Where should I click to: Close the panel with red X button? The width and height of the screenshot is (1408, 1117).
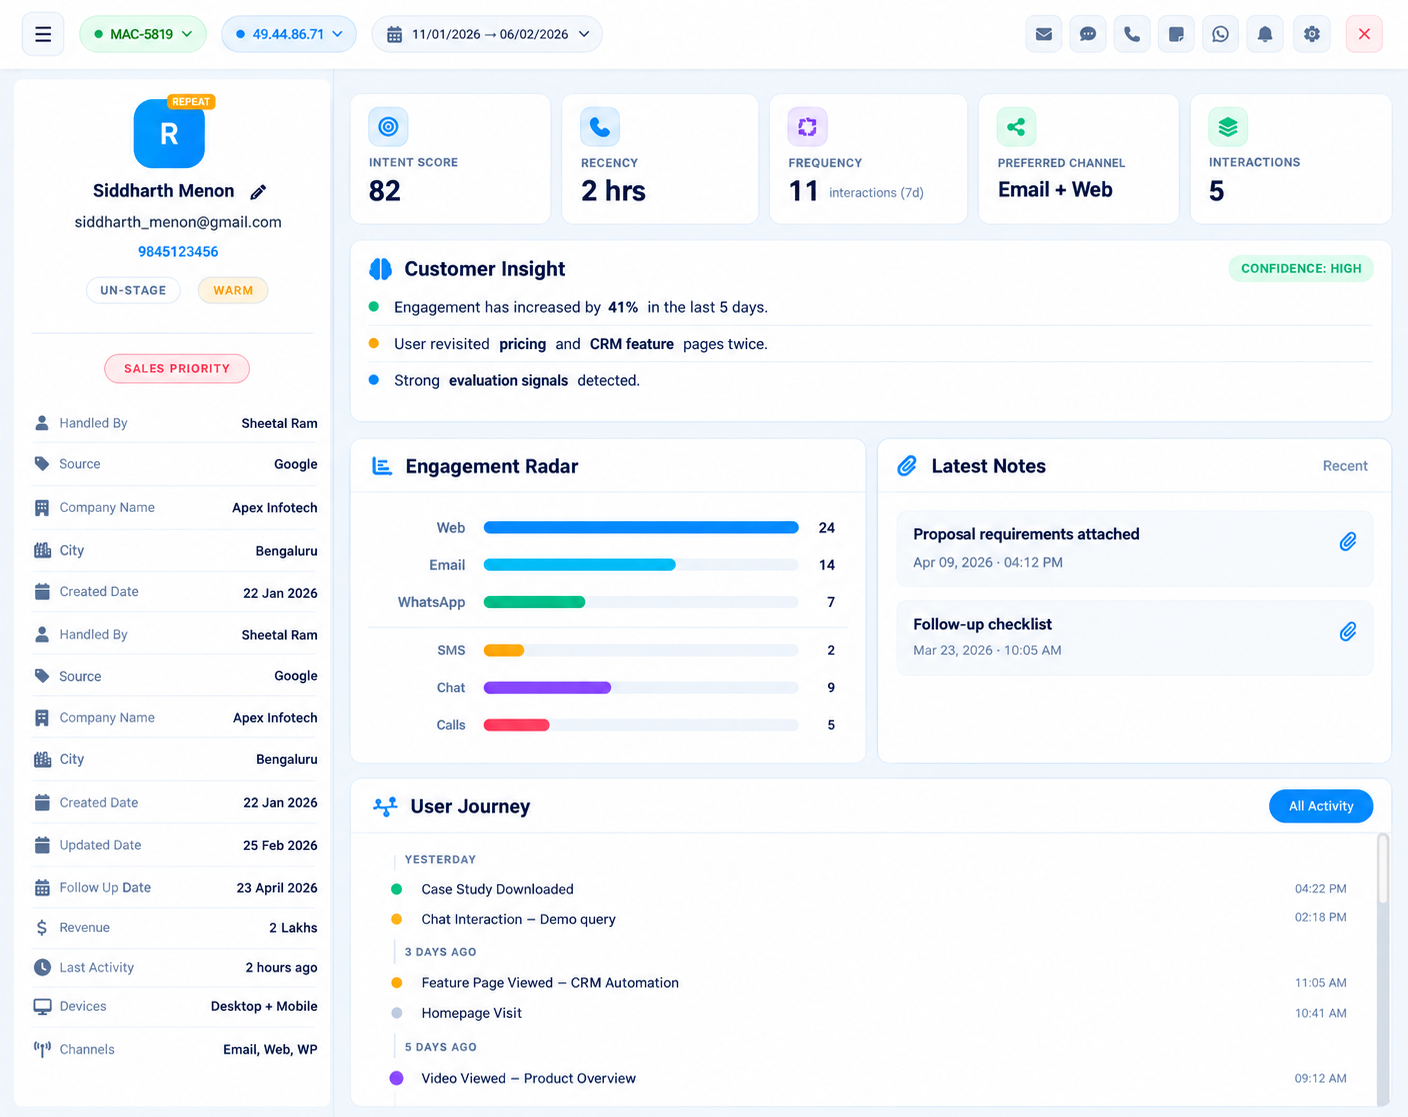pos(1364,34)
